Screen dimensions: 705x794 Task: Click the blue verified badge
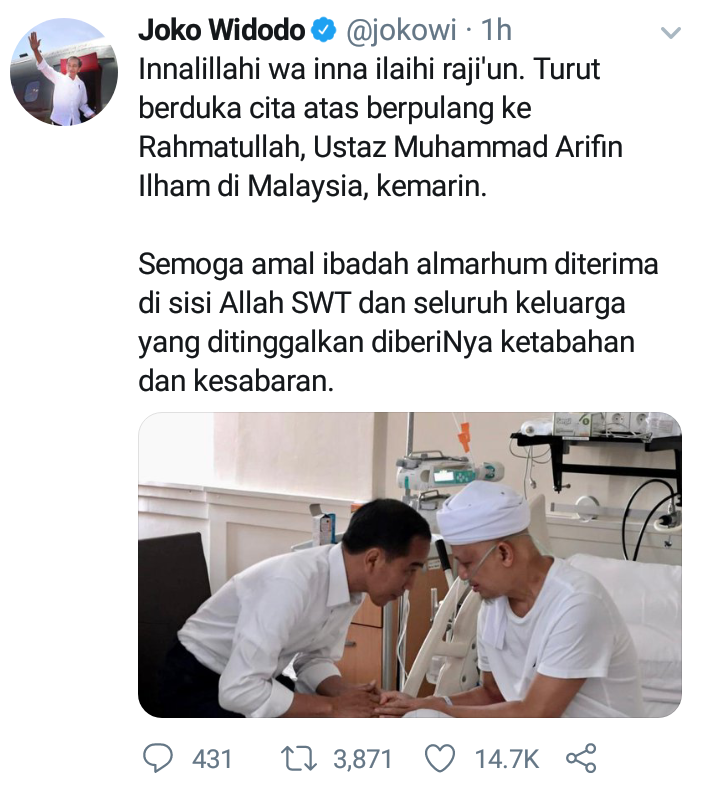[323, 31]
